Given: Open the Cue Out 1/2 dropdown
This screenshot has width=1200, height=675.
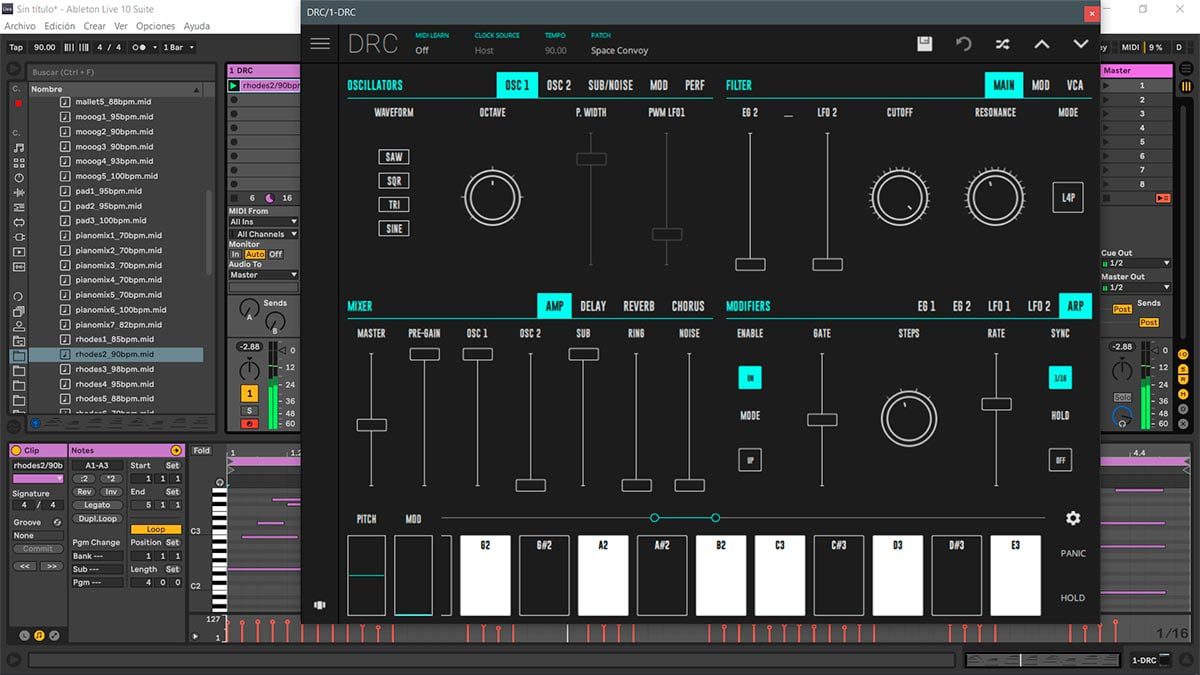Looking at the screenshot, I should 1136,263.
